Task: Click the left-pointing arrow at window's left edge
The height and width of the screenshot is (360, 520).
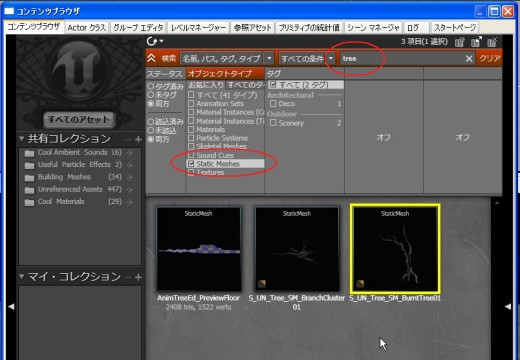Action: pos(11,306)
